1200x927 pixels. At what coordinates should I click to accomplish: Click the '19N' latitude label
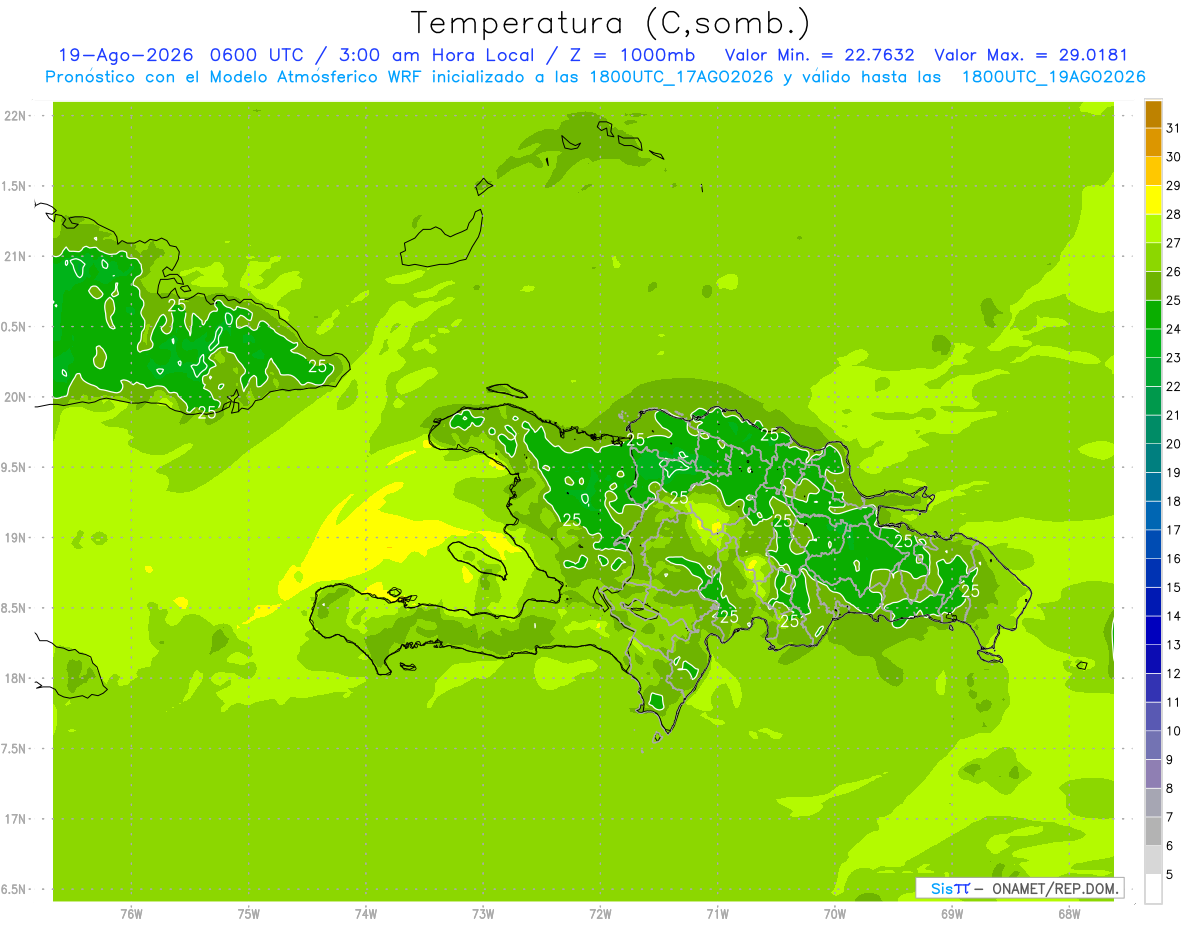click(14, 538)
